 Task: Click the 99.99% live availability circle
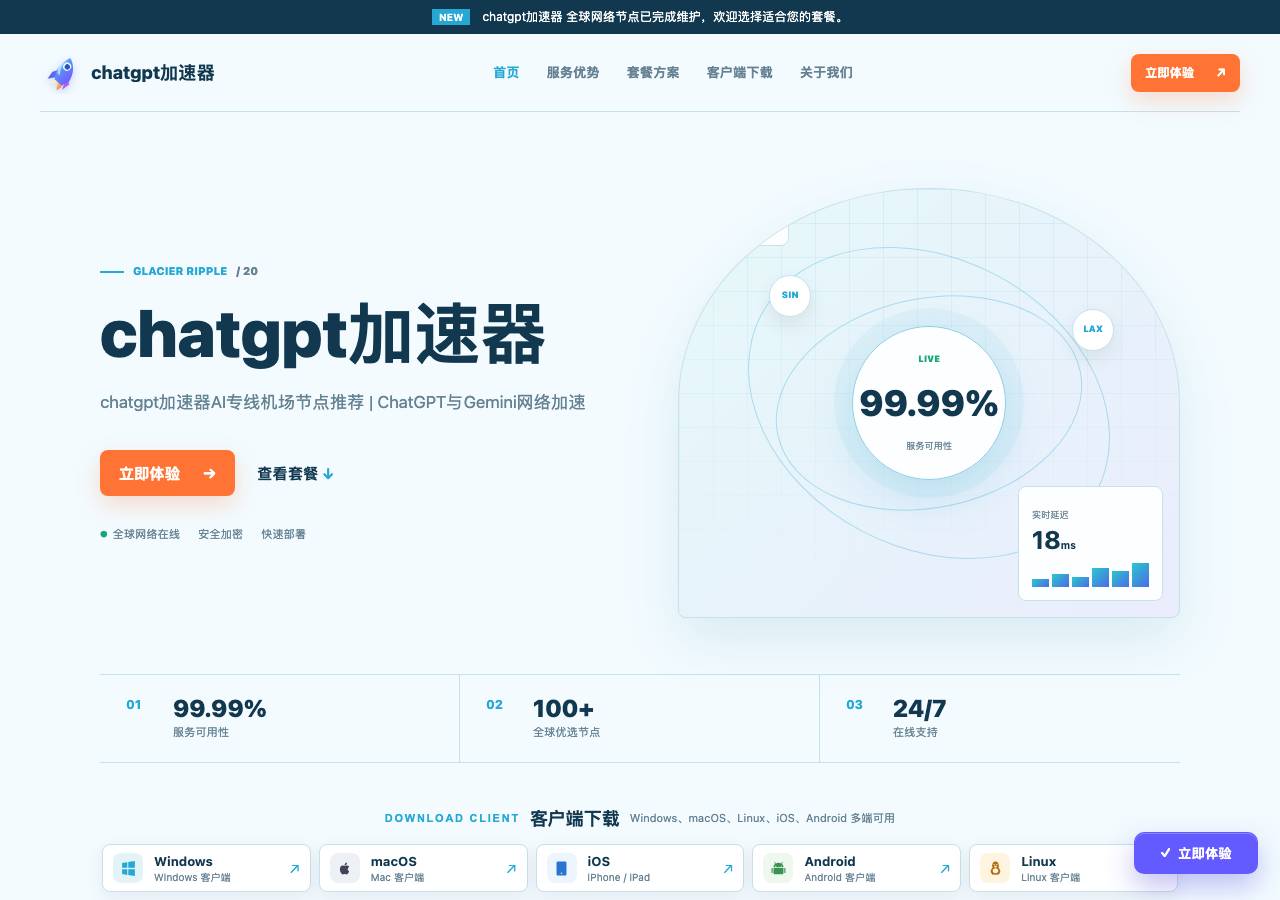929,403
